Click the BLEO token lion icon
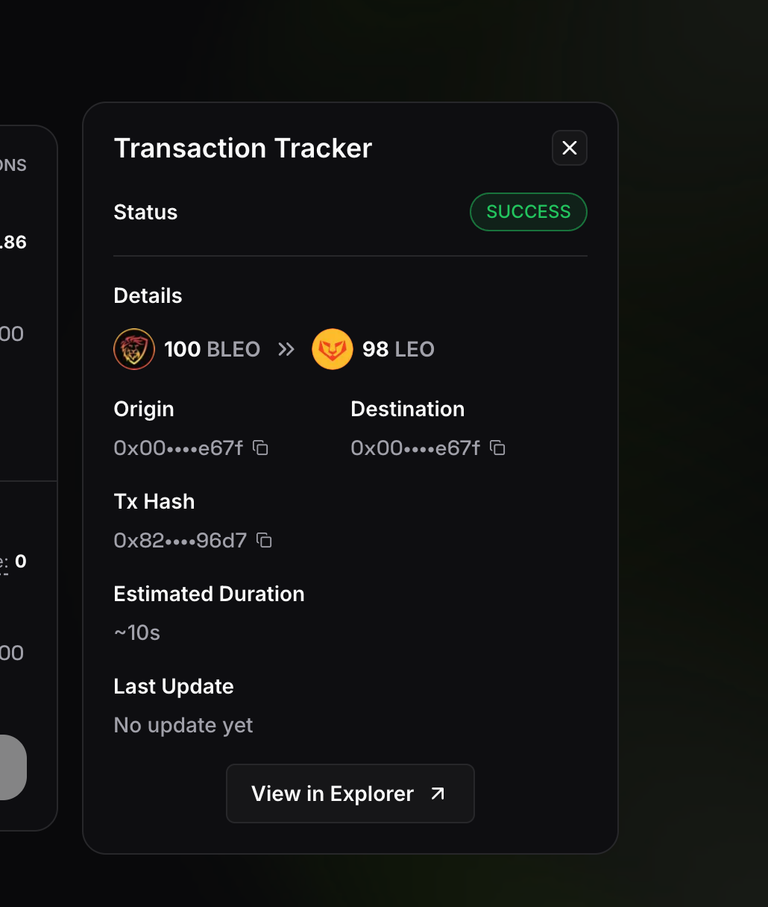Image resolution: width=768 pixels, height=907 pixels. pyautogui.click(x=134, y=349)
